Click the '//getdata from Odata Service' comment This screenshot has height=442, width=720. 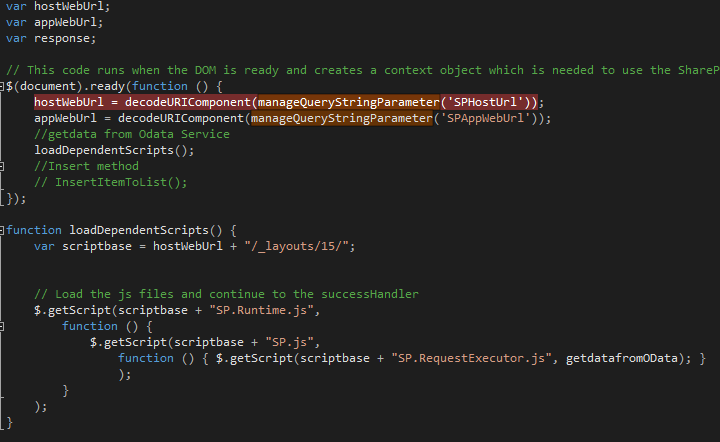tap(132, 134)
